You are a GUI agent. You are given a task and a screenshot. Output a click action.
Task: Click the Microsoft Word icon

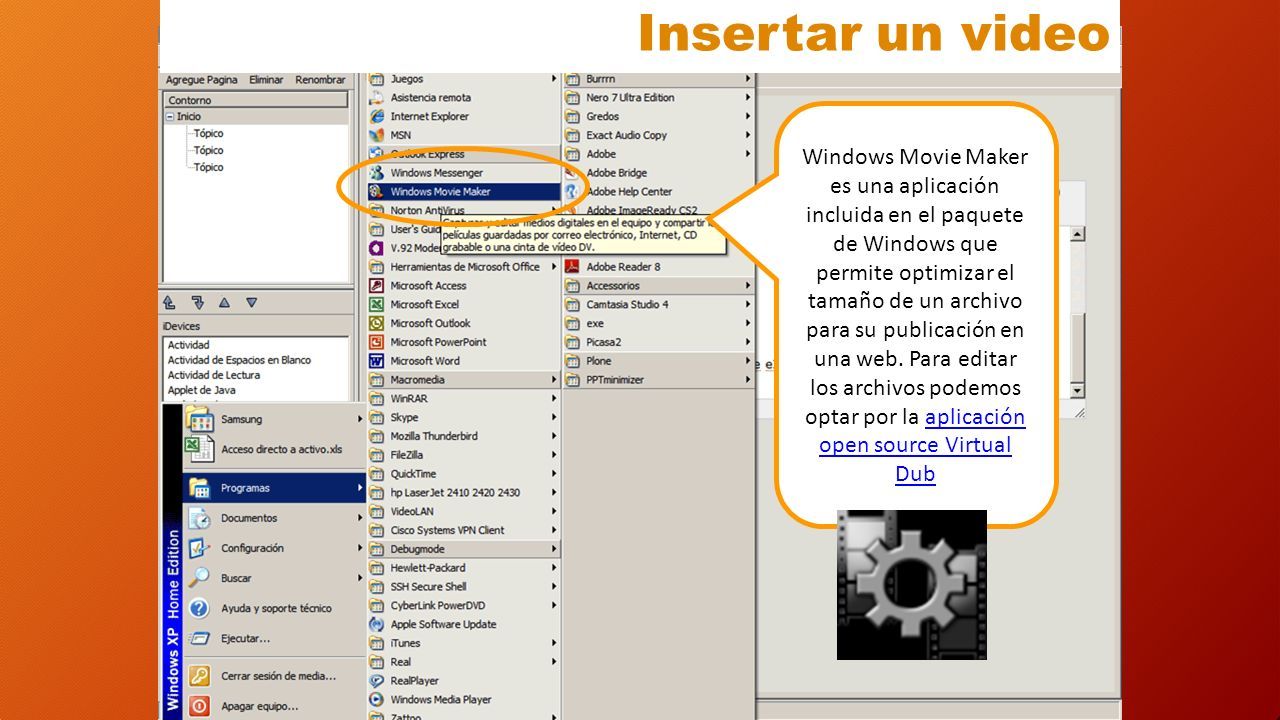pos(377,361)
